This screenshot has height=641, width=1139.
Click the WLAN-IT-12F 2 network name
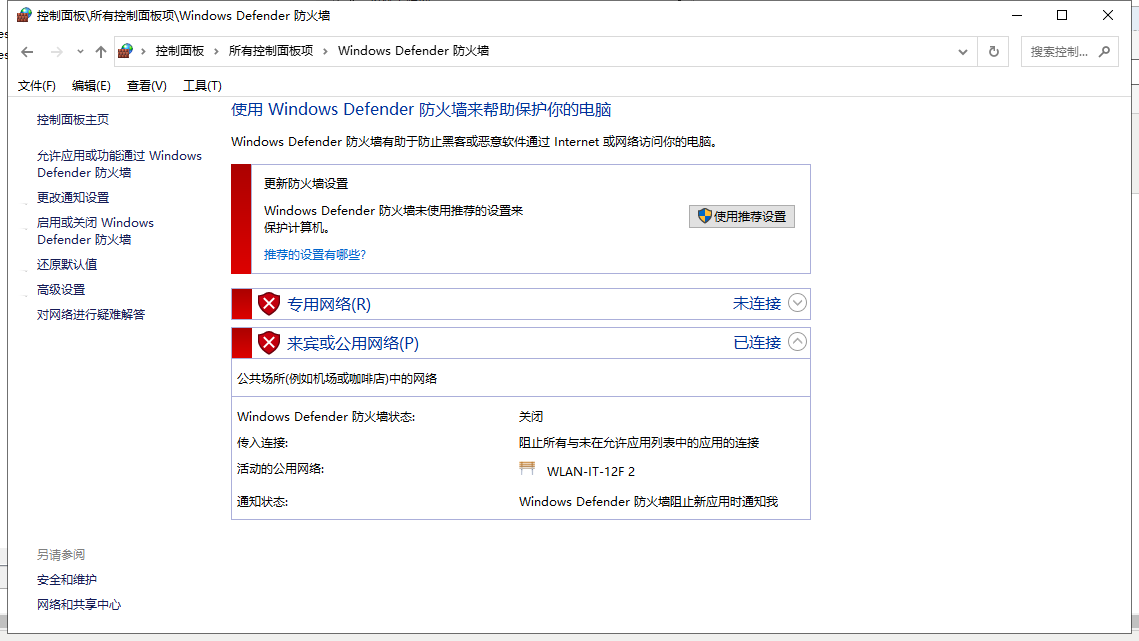pos(591,472)
